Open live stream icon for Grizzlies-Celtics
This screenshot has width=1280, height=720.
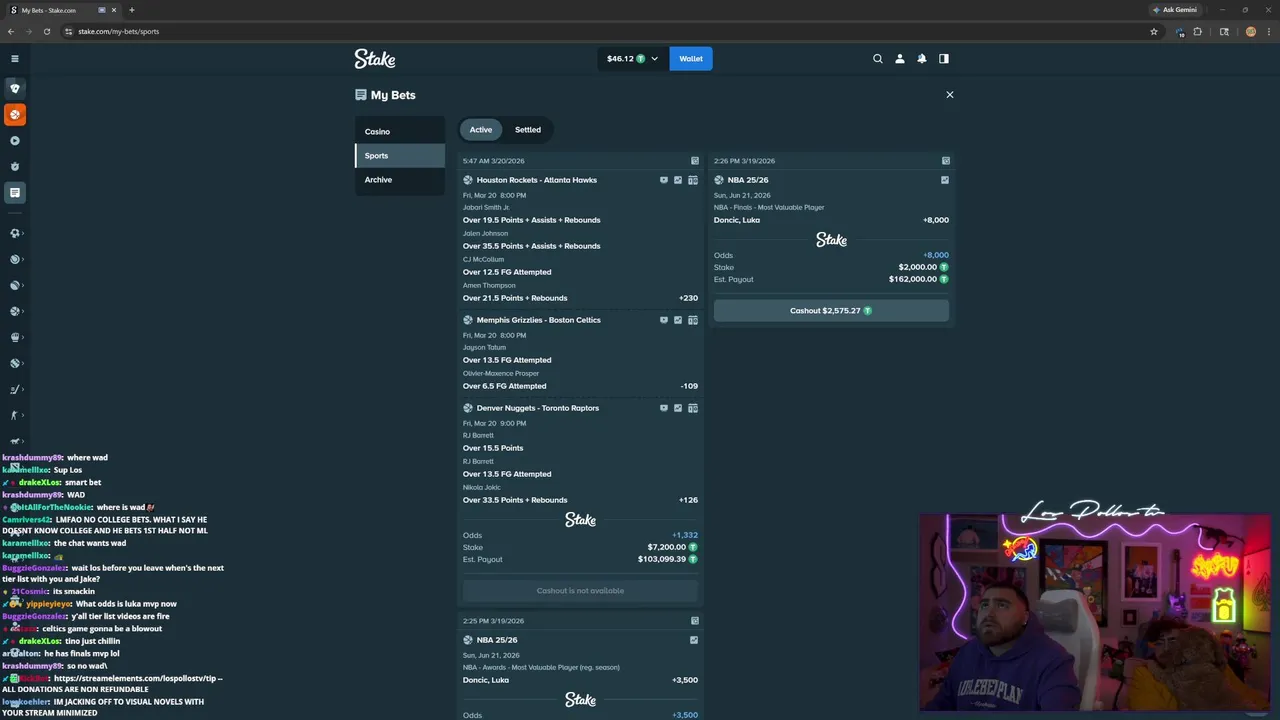click(664, 320)
